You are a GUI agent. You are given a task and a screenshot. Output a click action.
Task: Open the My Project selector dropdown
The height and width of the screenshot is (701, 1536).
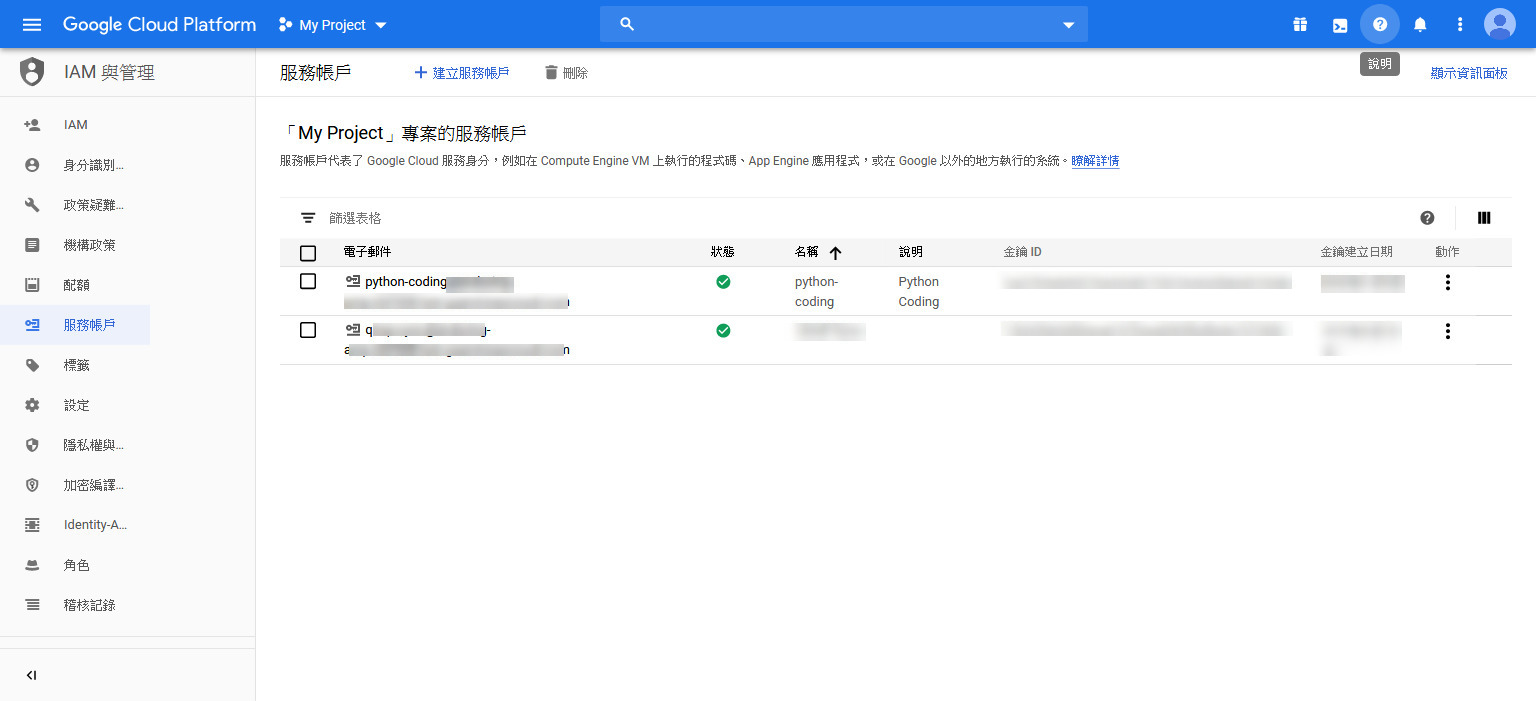pos(333,25)
